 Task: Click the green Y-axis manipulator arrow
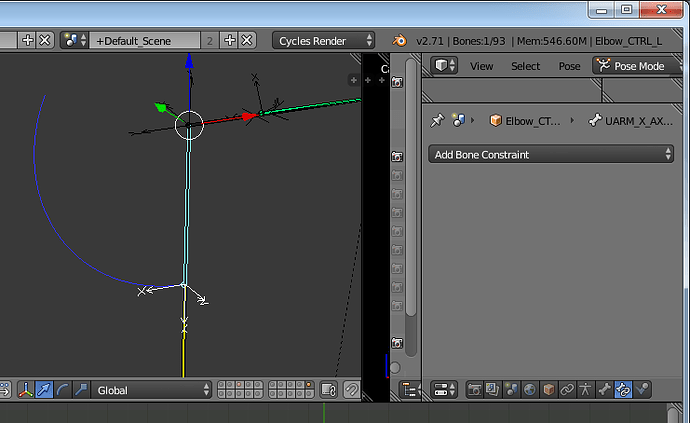[x=161, y=107]
